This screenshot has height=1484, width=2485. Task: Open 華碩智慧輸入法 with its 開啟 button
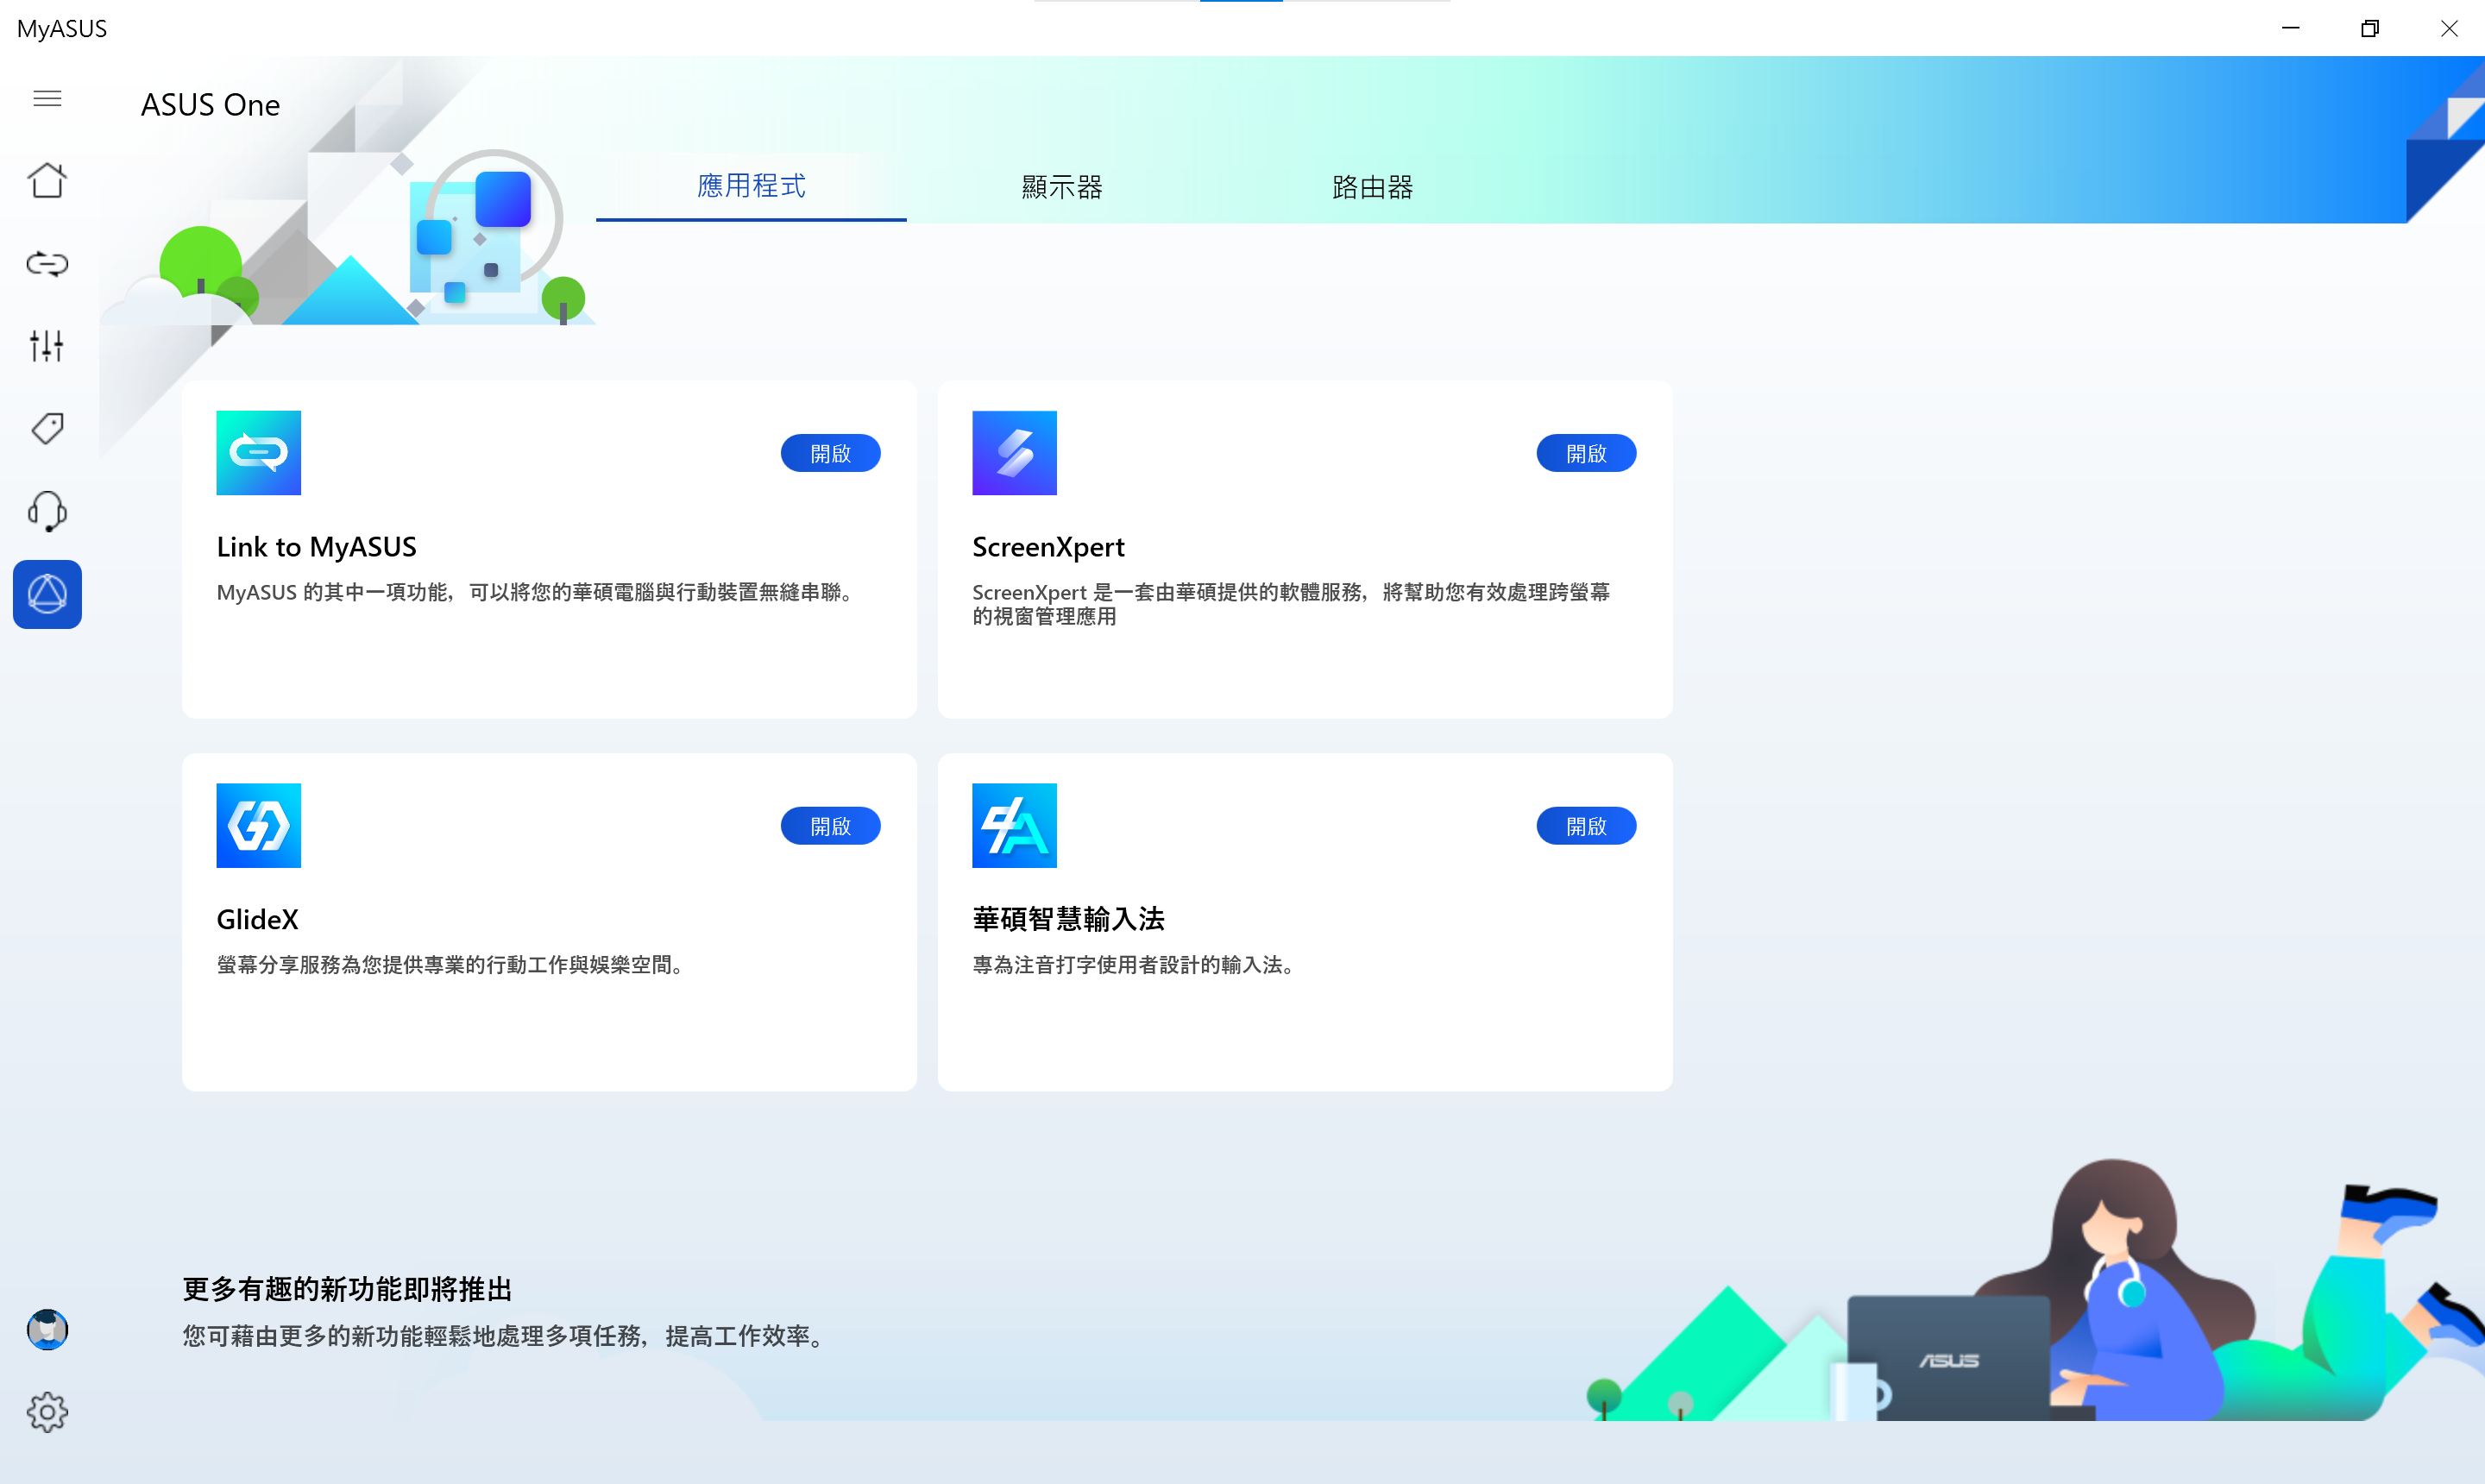coord(1586,826)
